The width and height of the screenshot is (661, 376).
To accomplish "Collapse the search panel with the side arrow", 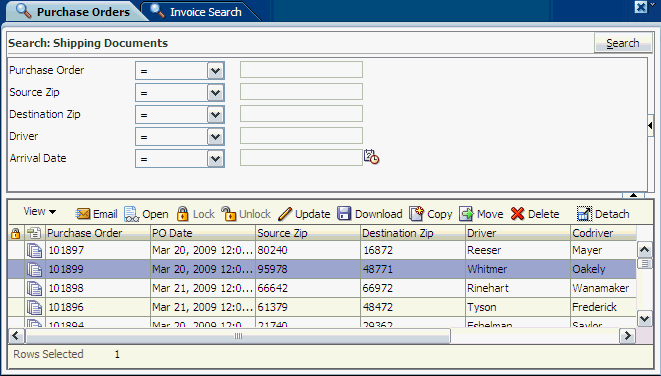I will pyautogui.click(x=650, y=126).
